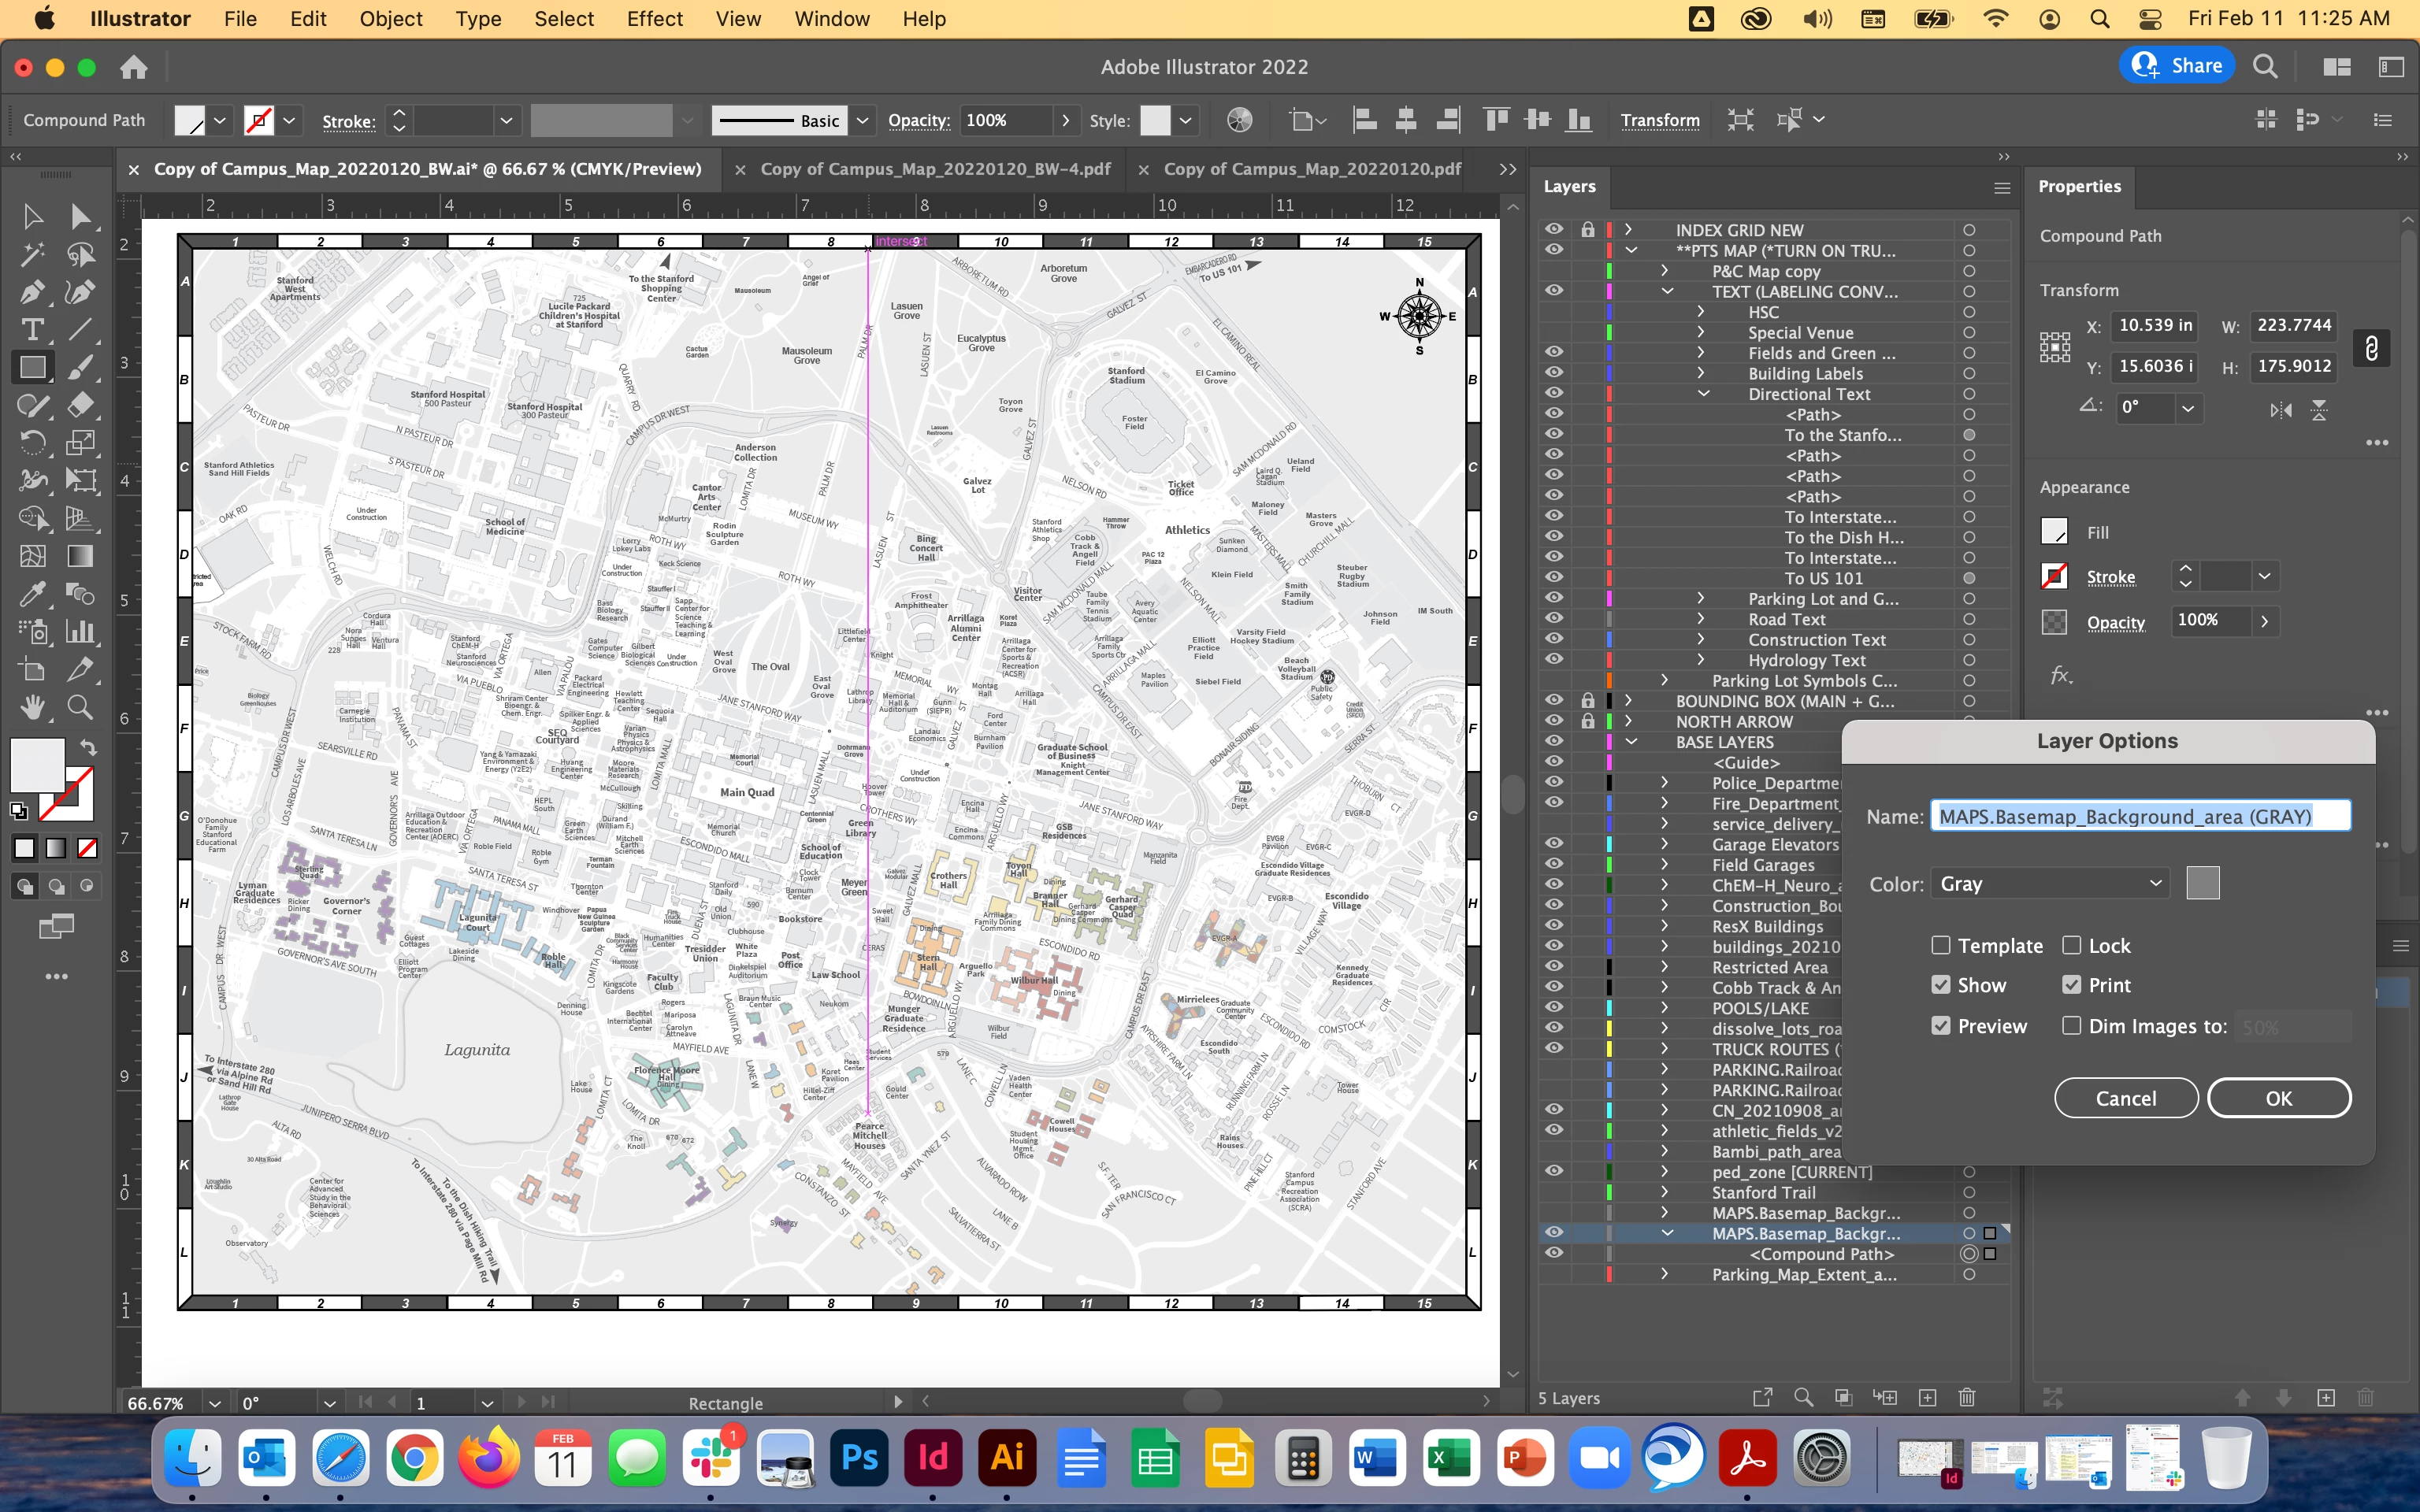Open the layer Color dropdown set to Gray
This screenshot has width=2420, height=1512.
click(x=2050, y=884)
